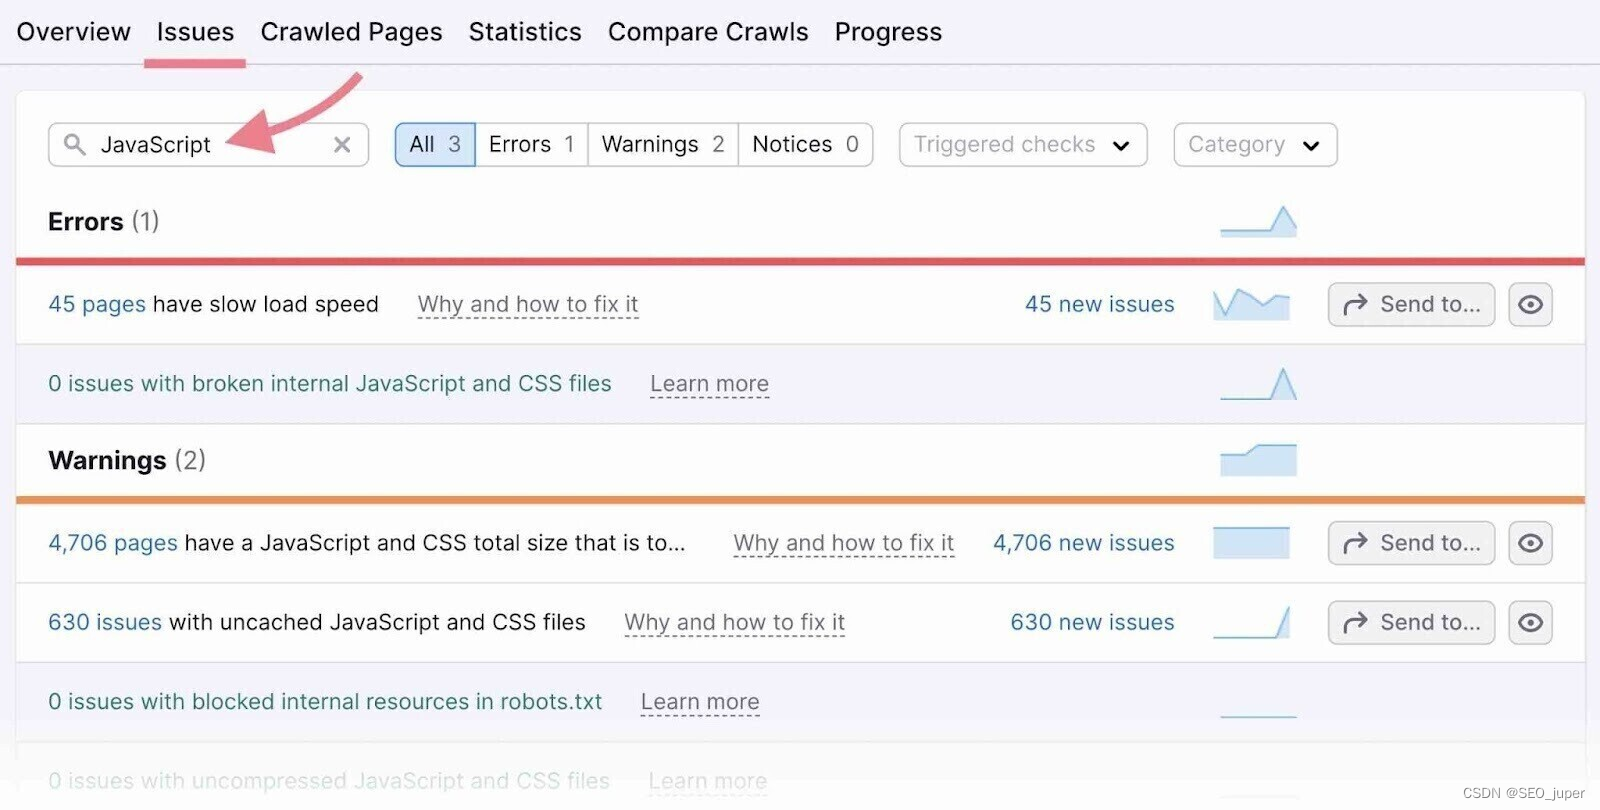The image size is (1600, 810).
Task: Show only Warnings issues
Action: pyautogui.click(x=662, y=145)
